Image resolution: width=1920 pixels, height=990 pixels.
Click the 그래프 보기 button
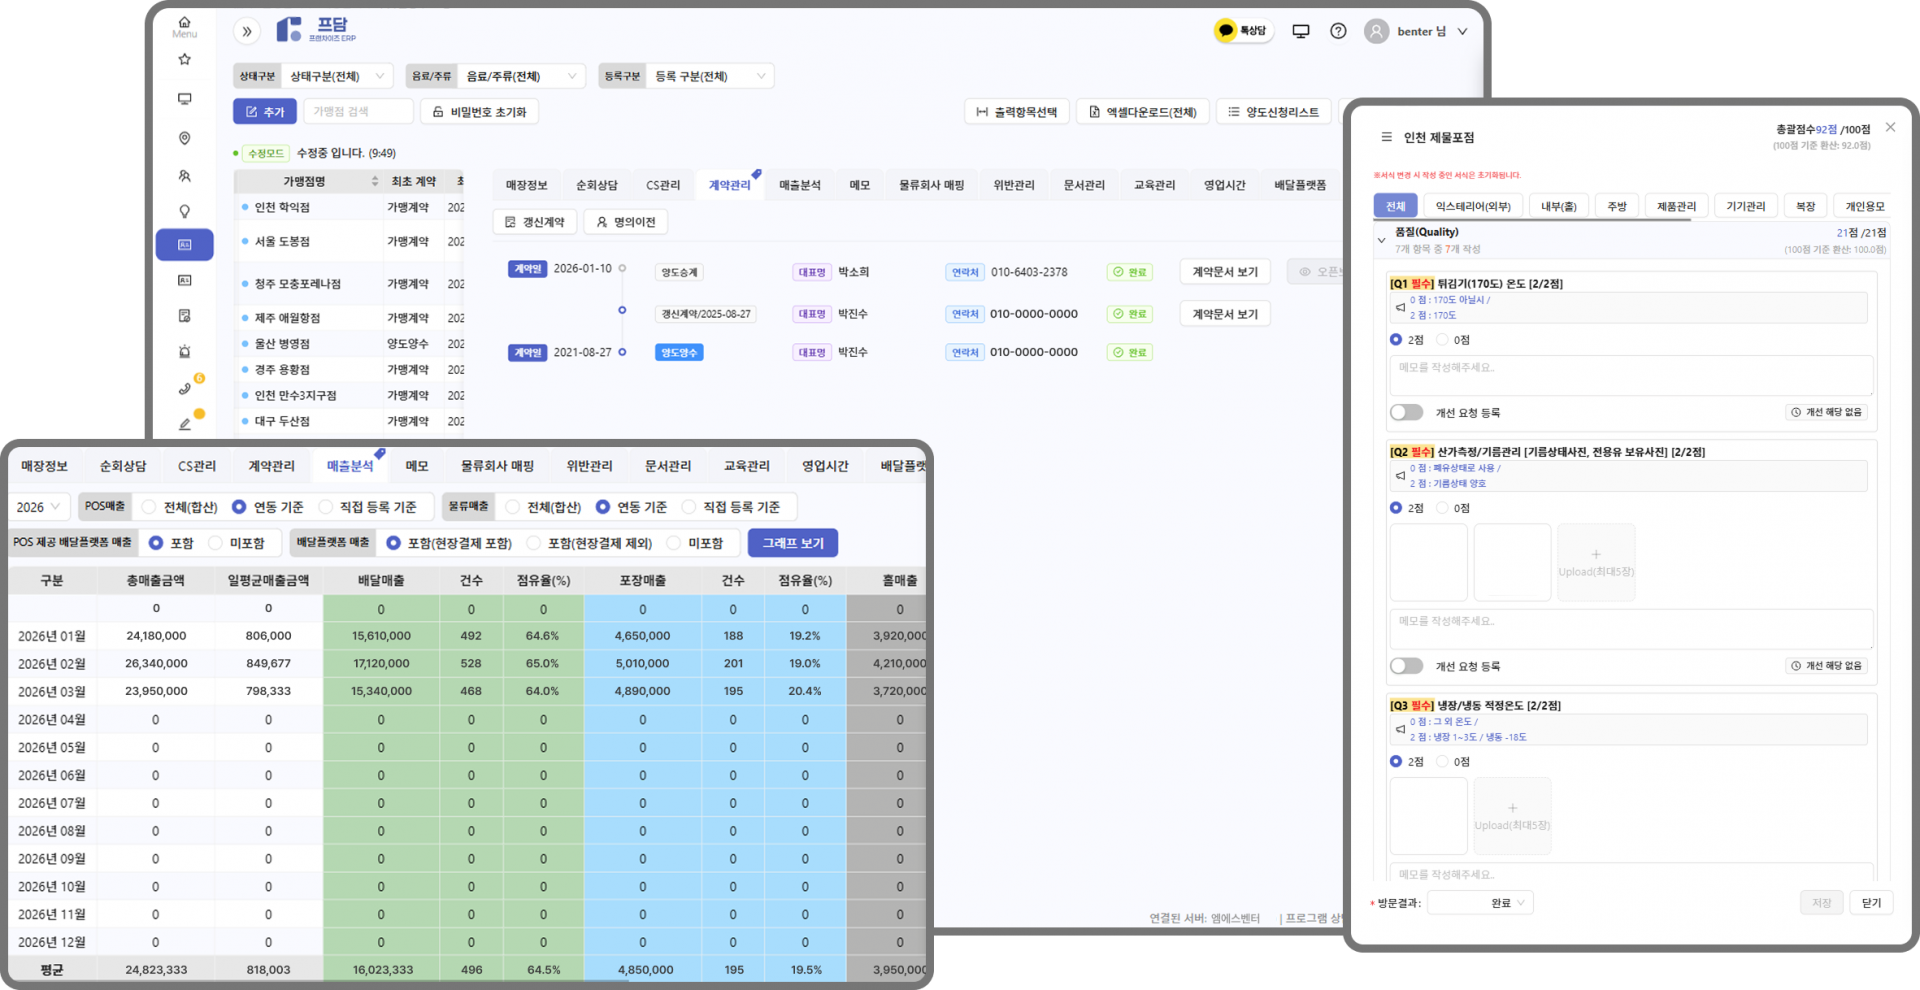(x=793, y=543)
